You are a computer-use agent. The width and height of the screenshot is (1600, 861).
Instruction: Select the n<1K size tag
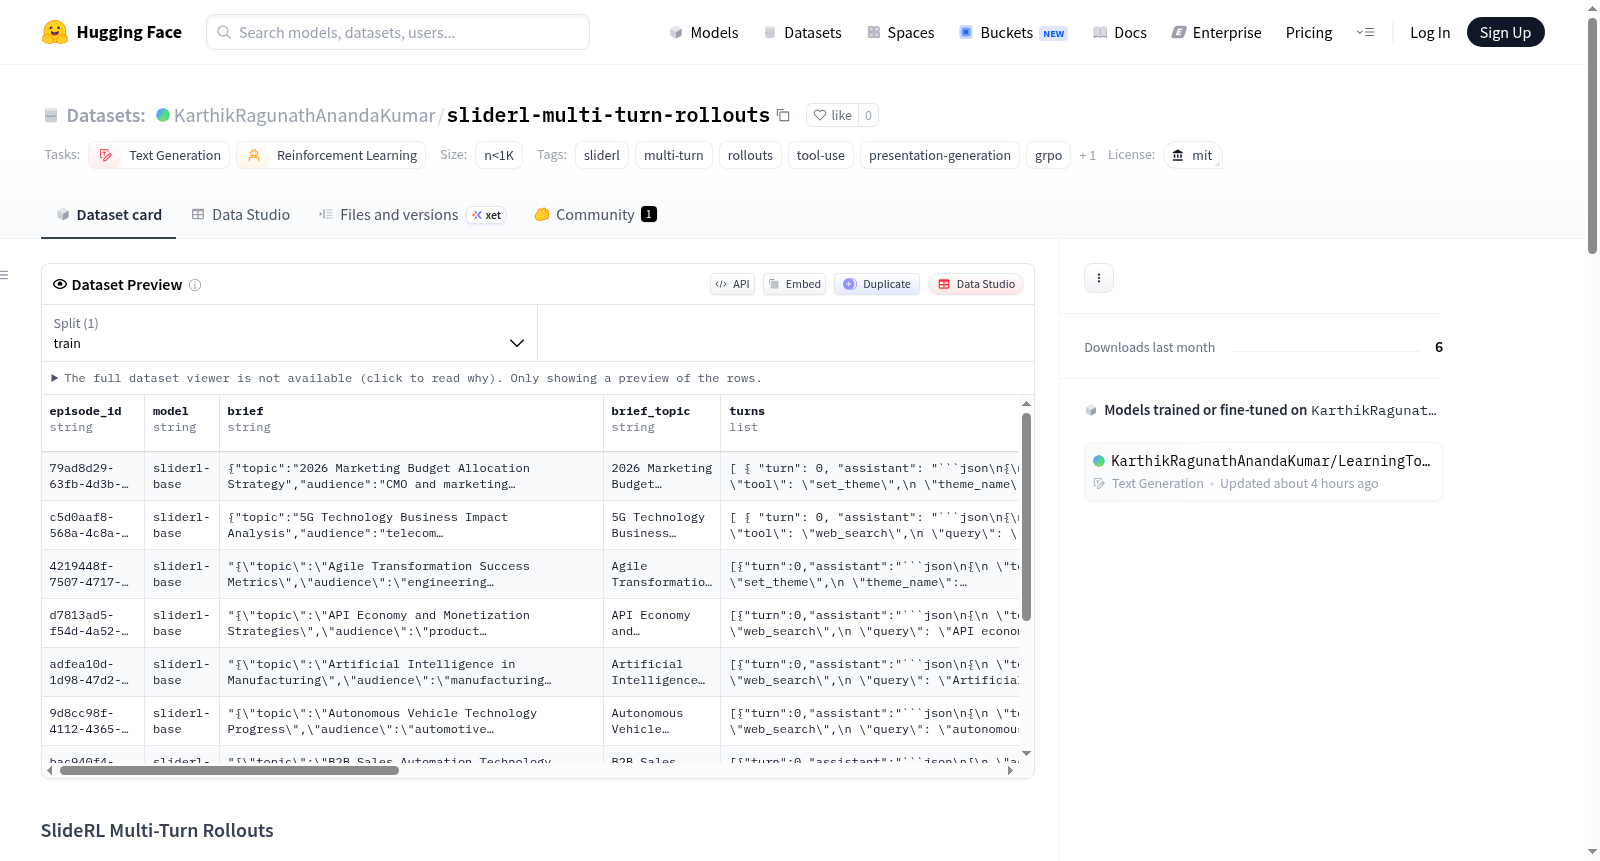click(499, 155)
